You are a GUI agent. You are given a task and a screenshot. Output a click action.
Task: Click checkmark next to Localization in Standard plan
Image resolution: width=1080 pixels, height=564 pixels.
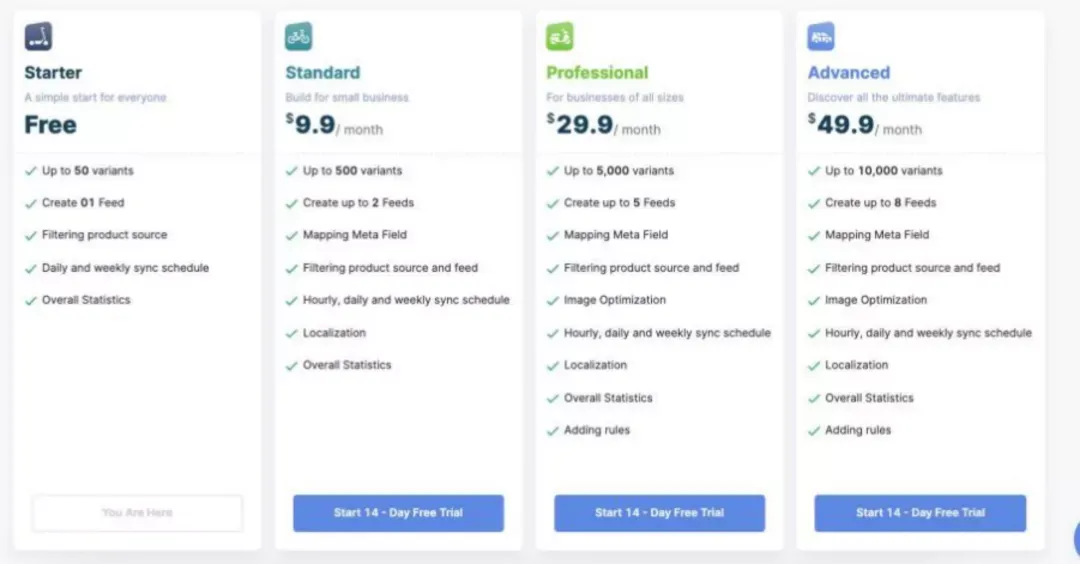pos(291,333)
